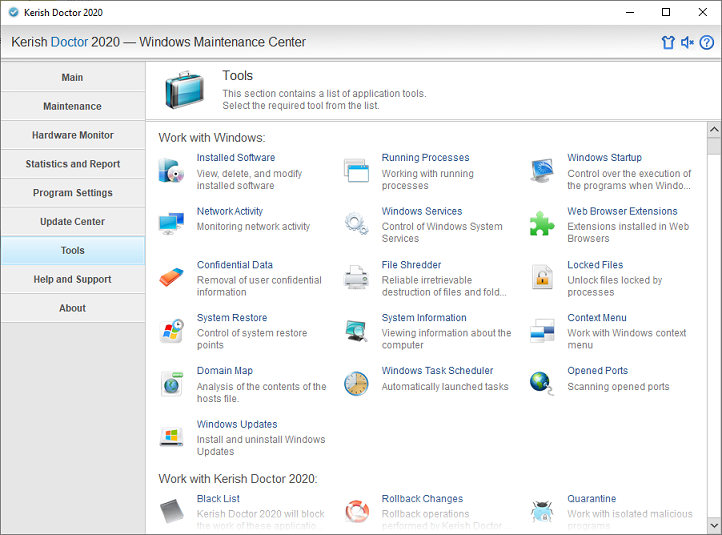
Task: Open the Hardware Monitor section
Action: 73,135
